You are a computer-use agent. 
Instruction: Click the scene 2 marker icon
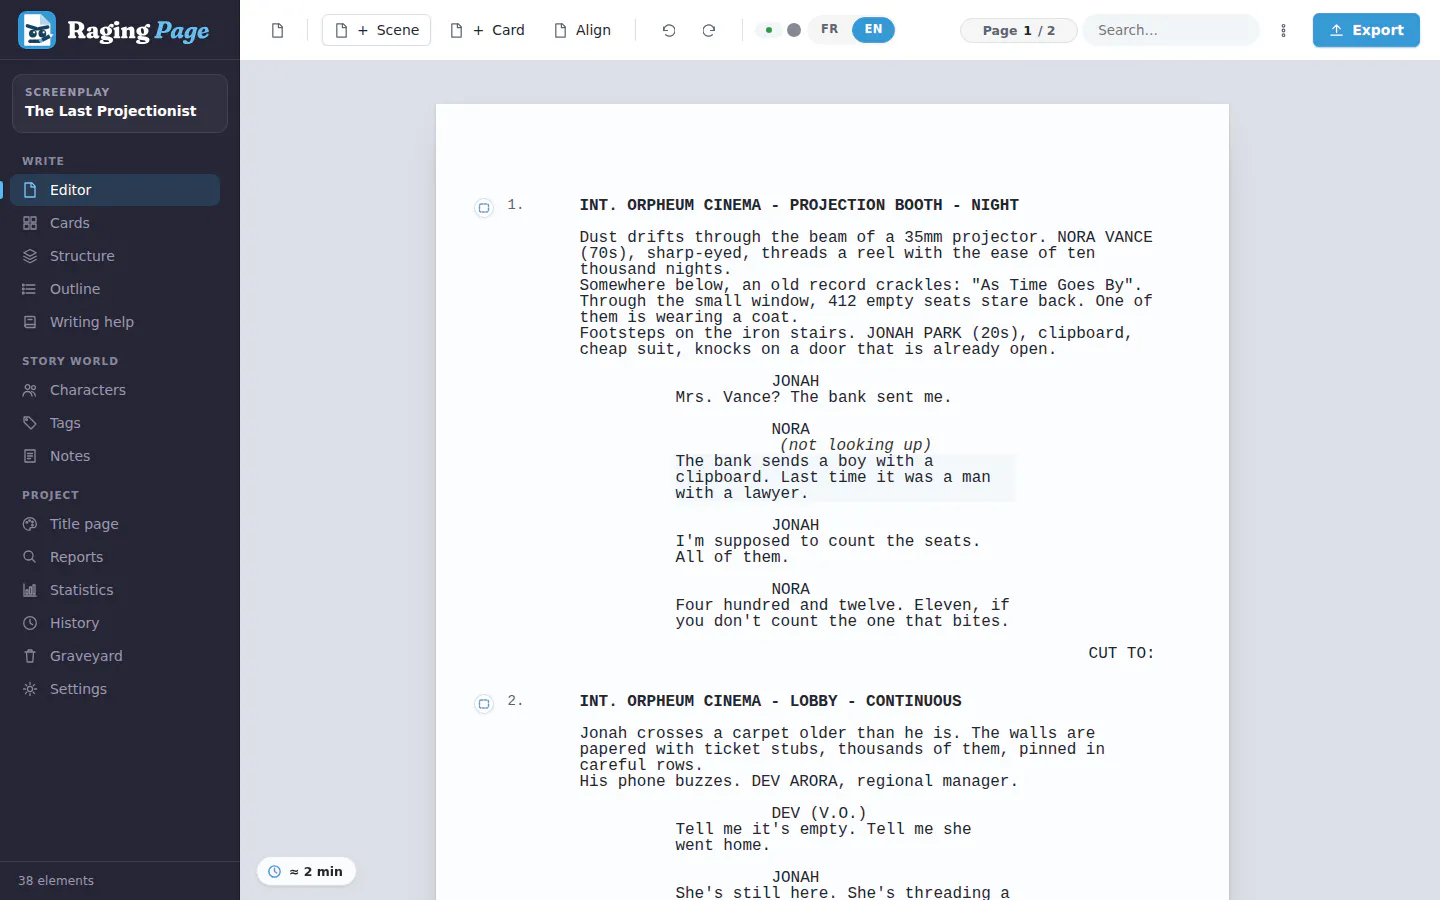[484, 703]
